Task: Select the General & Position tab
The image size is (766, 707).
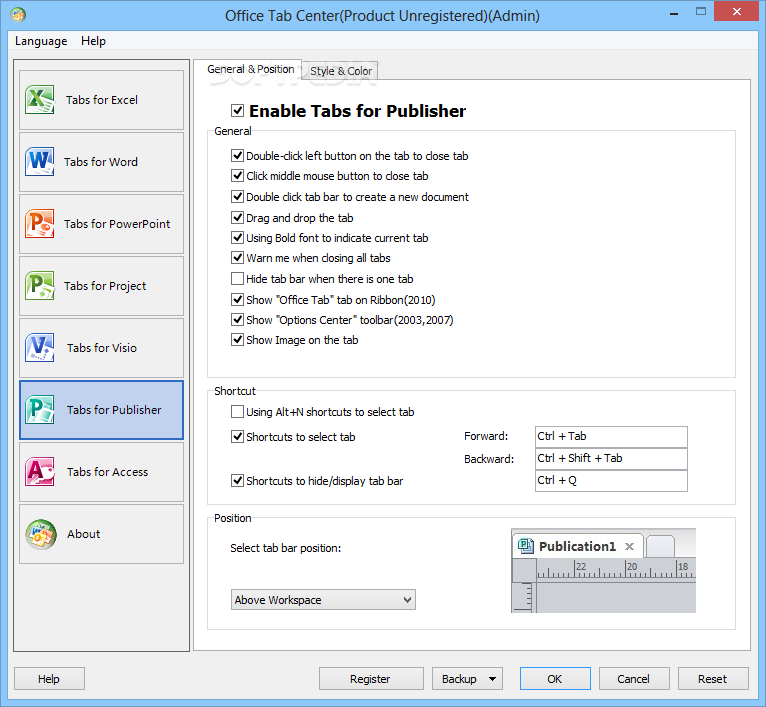Action: click(250, 69)
